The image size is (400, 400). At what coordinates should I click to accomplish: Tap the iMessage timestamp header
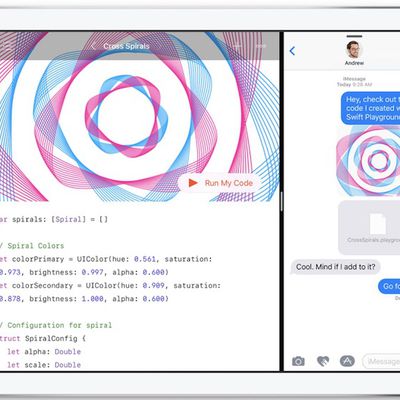[x=354, y=82]
